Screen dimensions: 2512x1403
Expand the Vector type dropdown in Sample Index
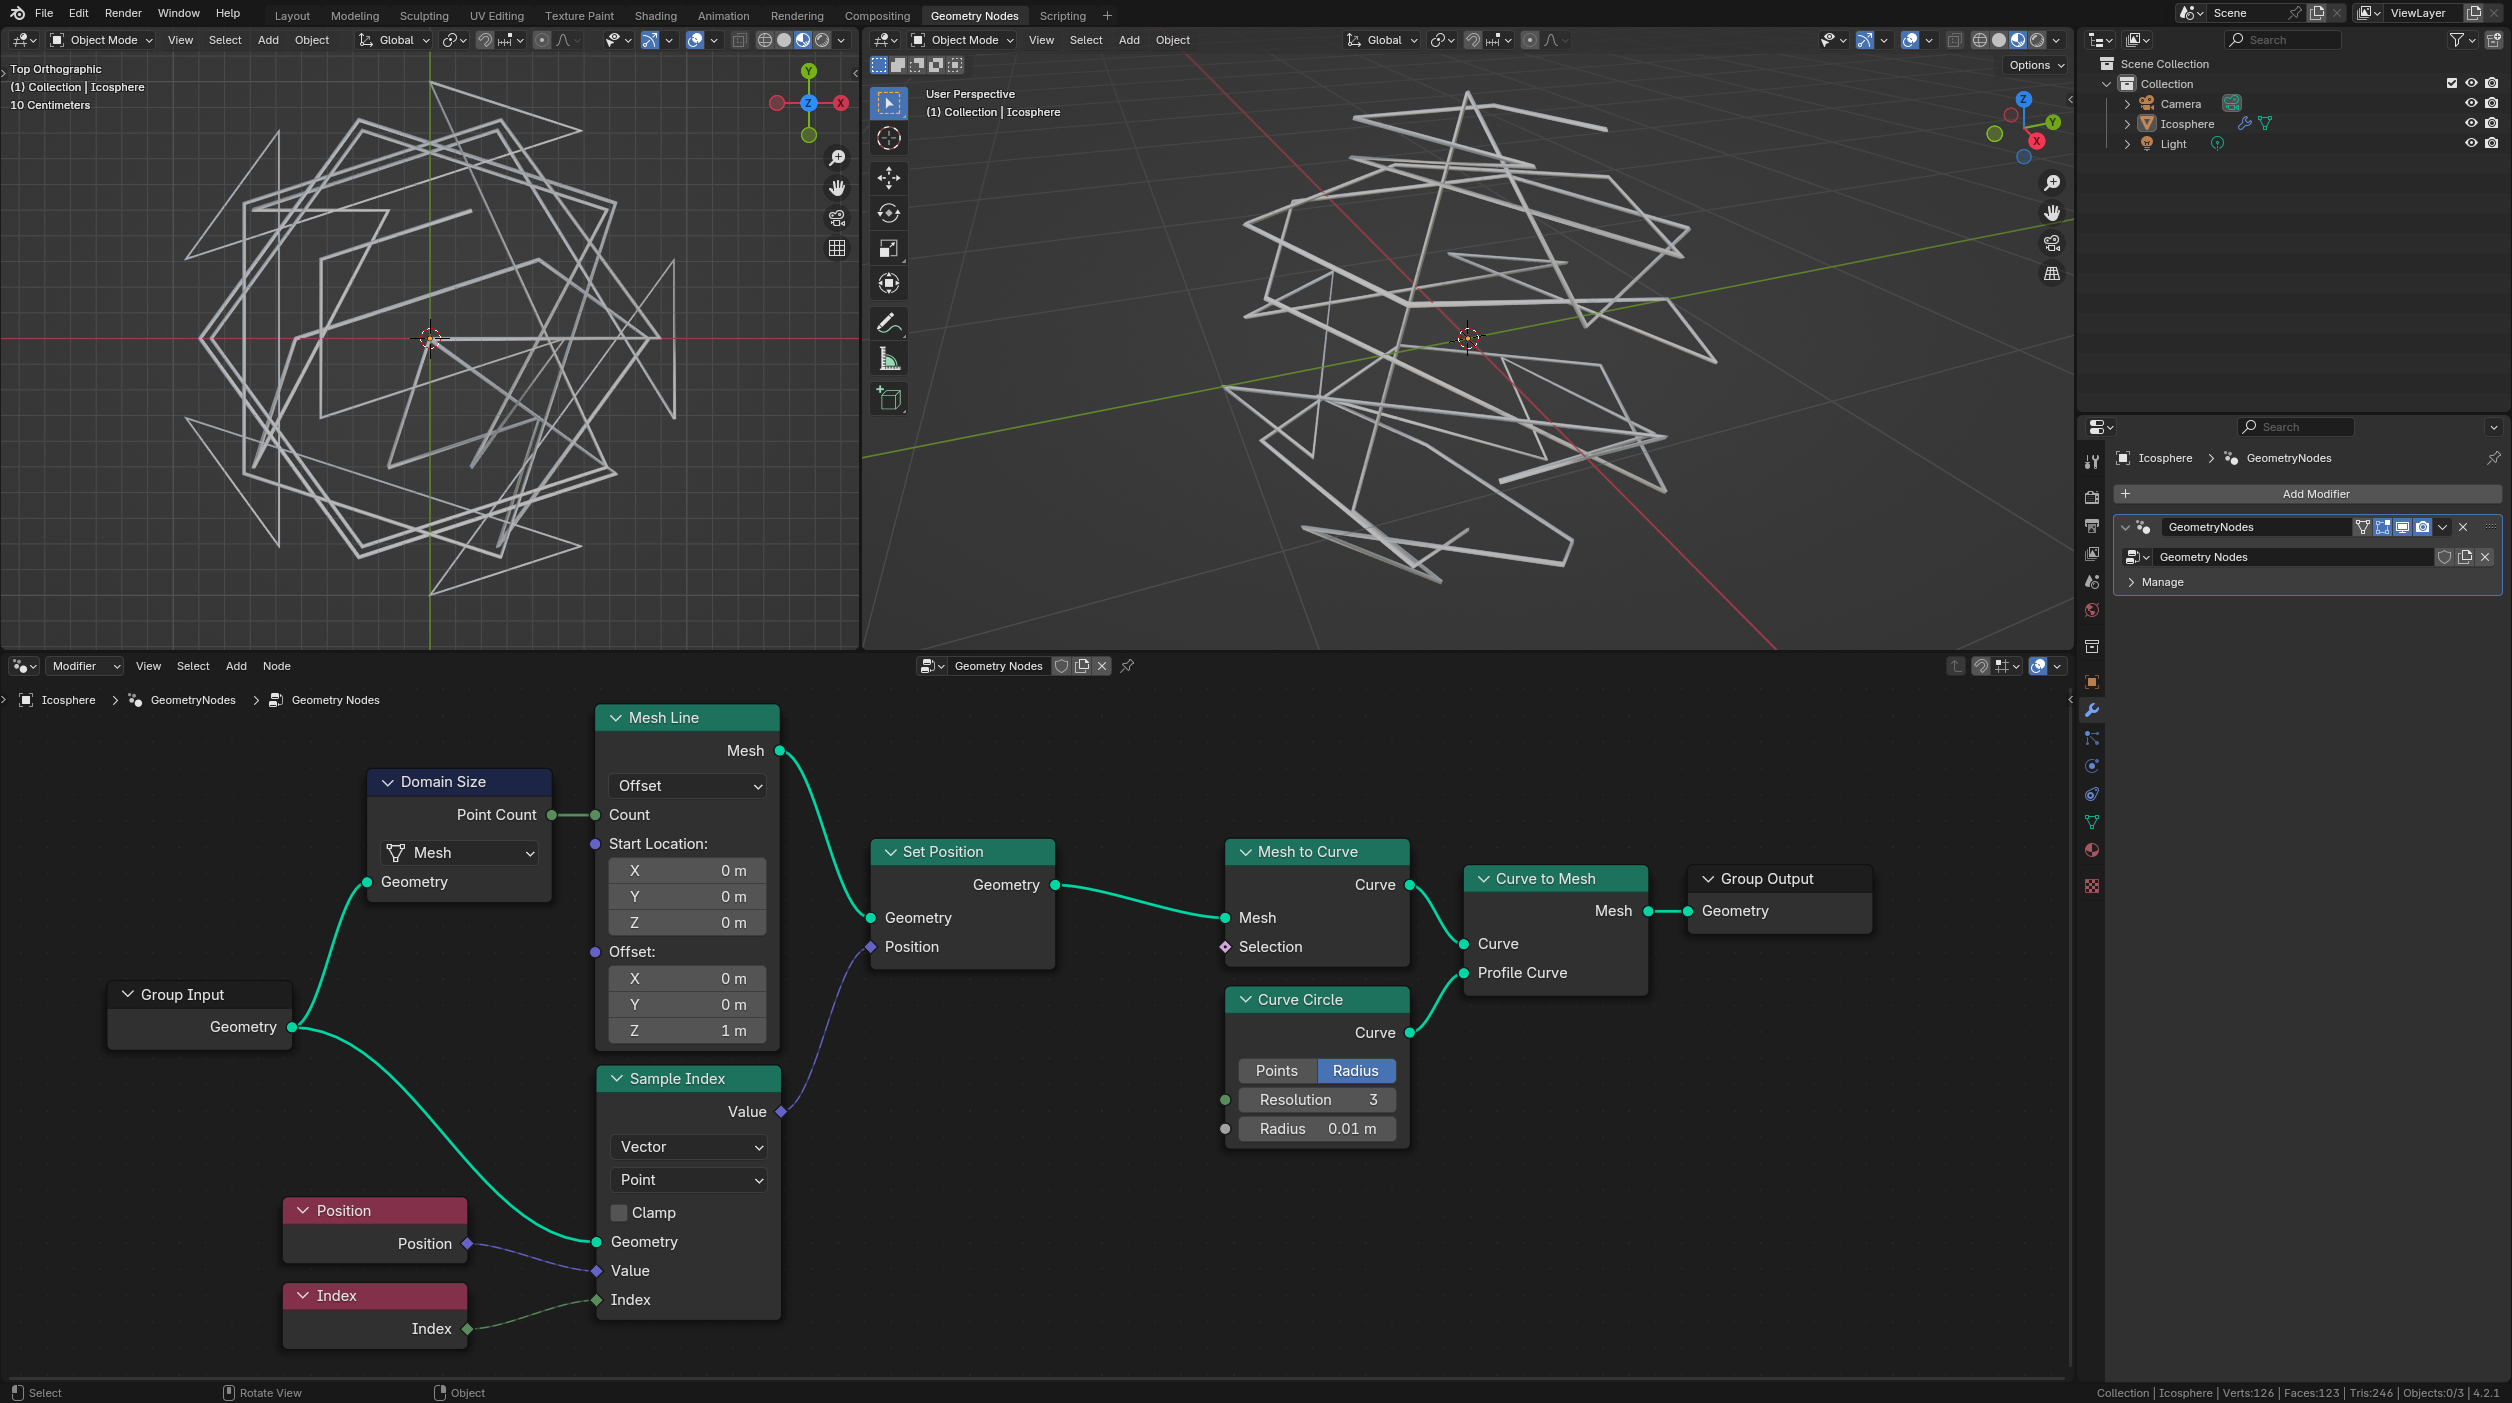coord(688,1146)
